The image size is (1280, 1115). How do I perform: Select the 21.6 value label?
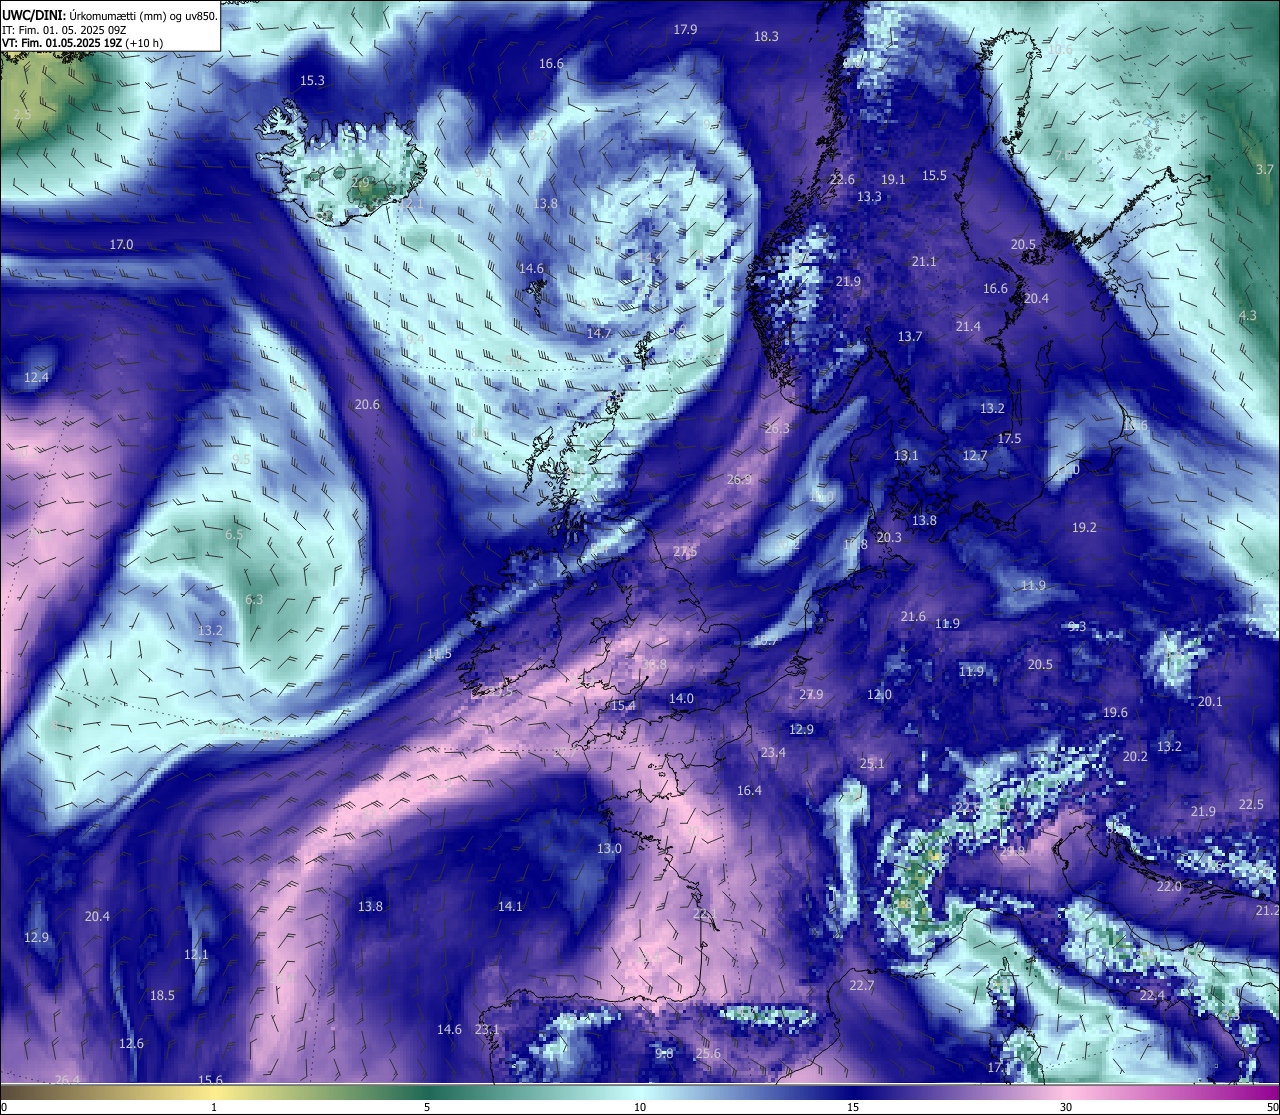(x=913, y=617)
